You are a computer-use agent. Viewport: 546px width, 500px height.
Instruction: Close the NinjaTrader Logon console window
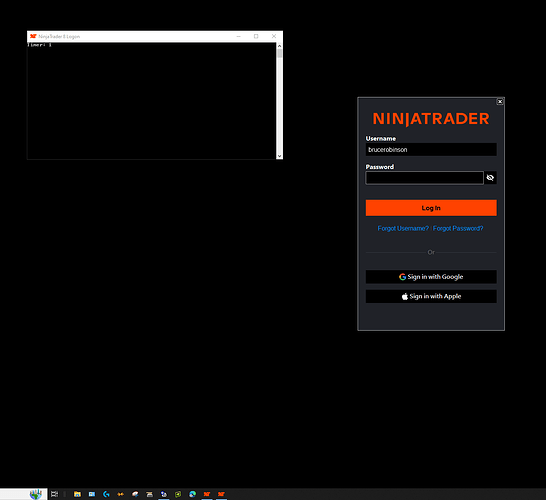274,36
